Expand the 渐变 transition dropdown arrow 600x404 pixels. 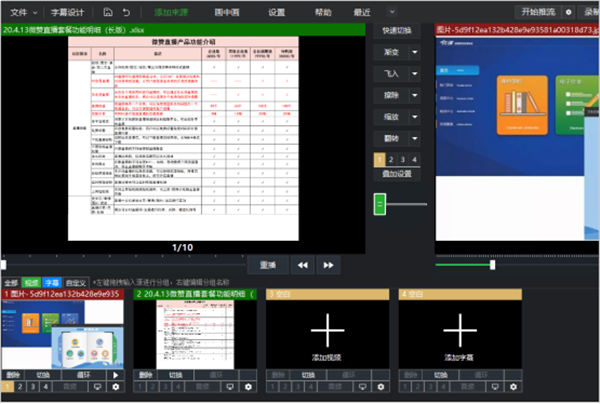(x=414, y=54)
